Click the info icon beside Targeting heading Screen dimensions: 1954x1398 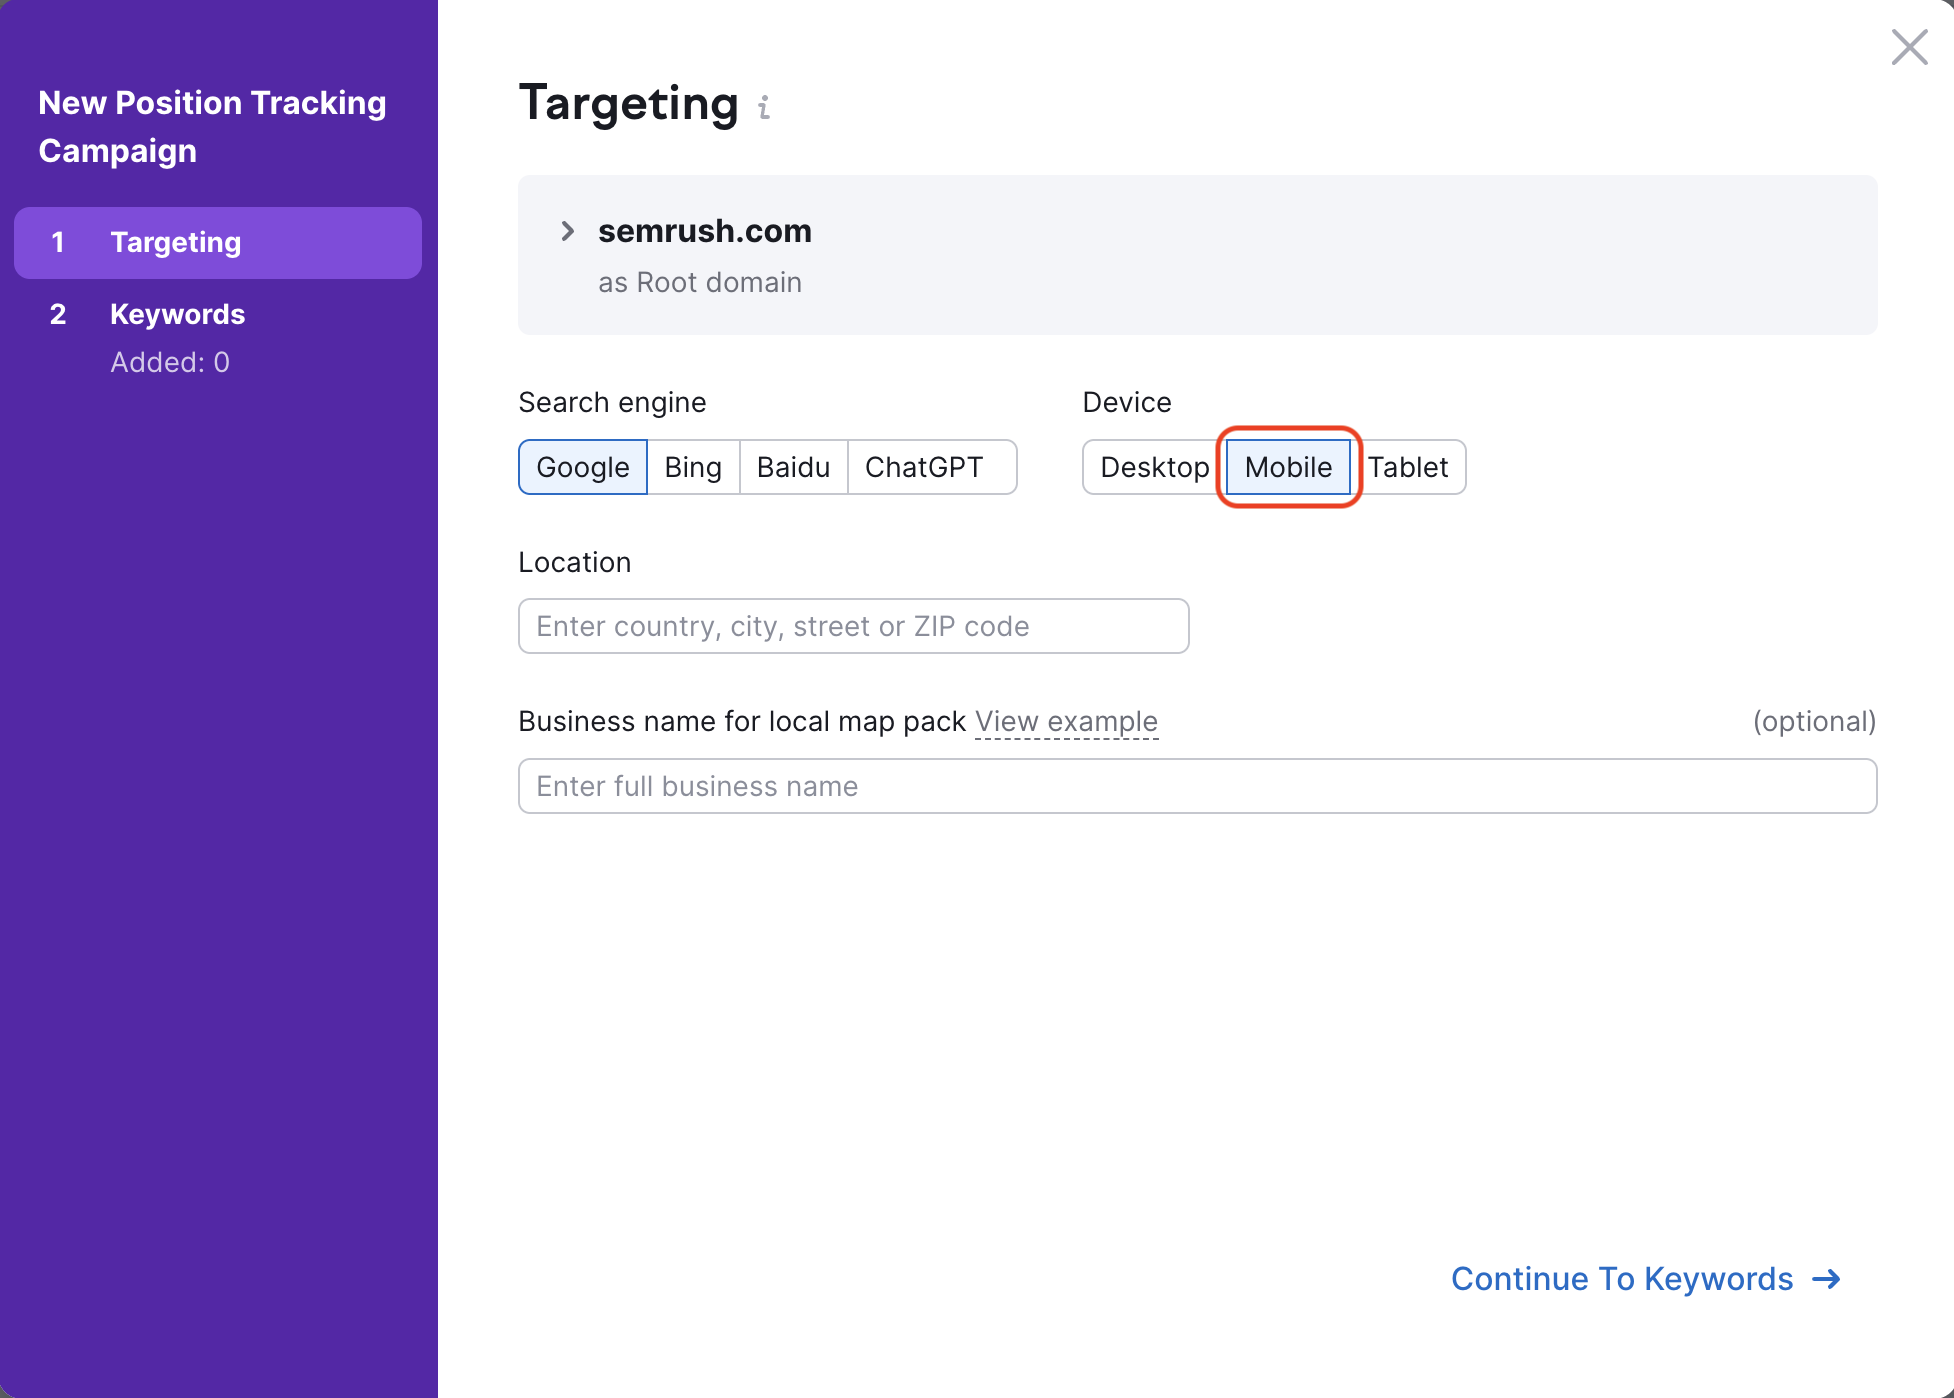point(765,108)
